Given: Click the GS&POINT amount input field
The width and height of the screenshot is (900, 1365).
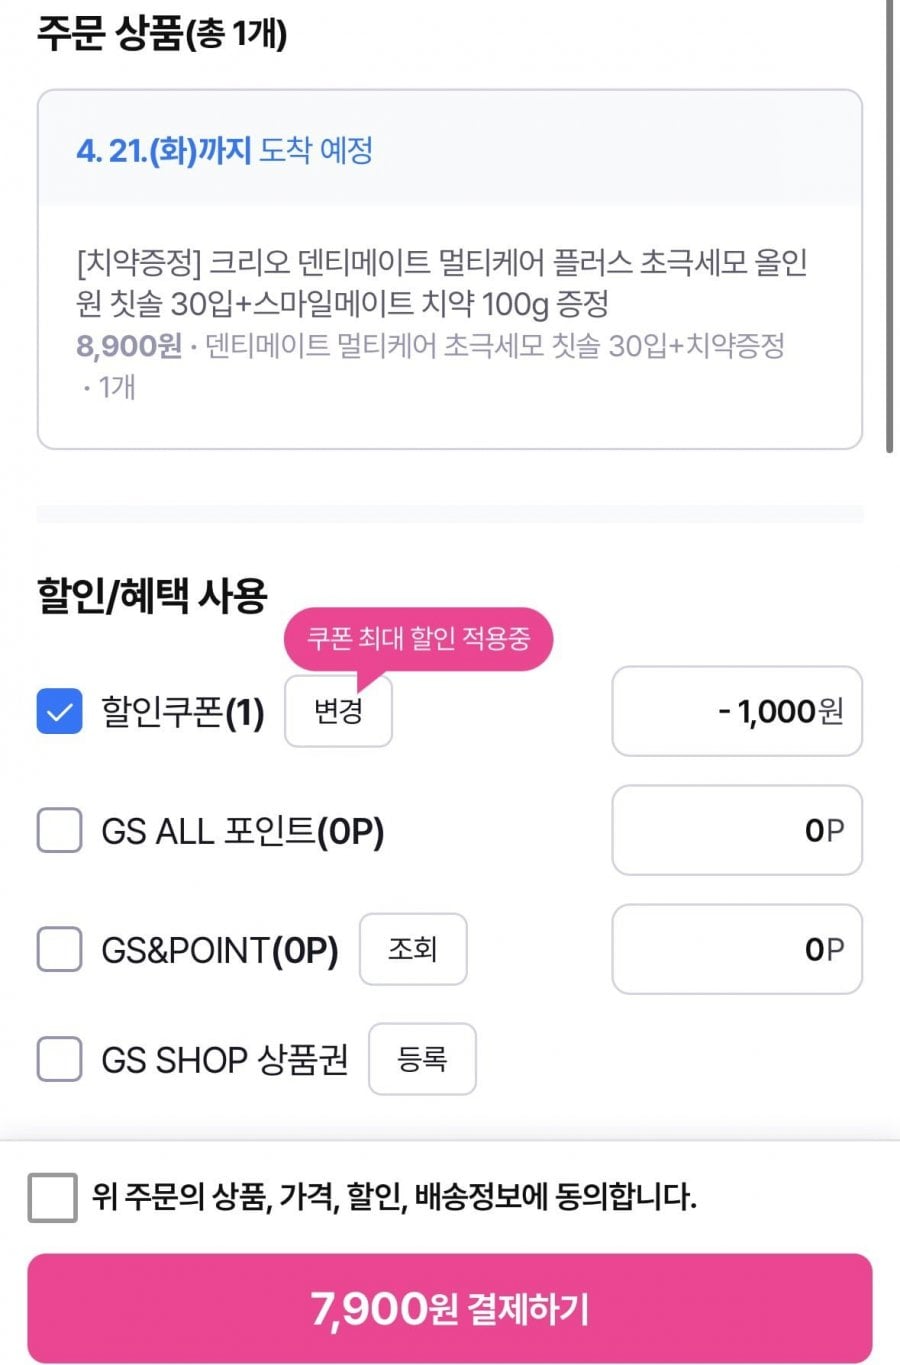Looking at the screenshot, I should pyautogui.click(x=736, y=949).
